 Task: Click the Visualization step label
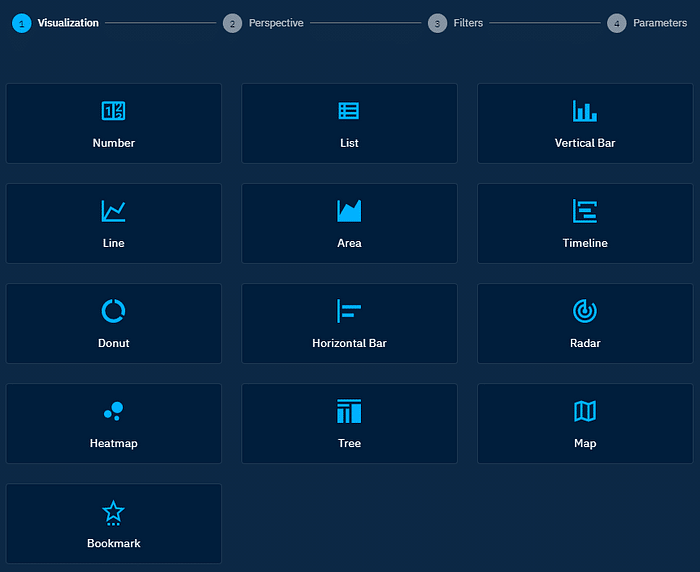[68, 23]
